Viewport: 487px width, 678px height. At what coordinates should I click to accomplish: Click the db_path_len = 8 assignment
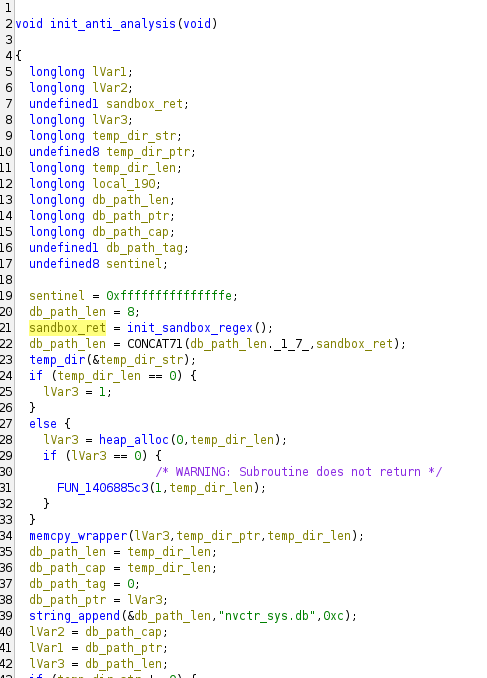(x=84, y=312)
